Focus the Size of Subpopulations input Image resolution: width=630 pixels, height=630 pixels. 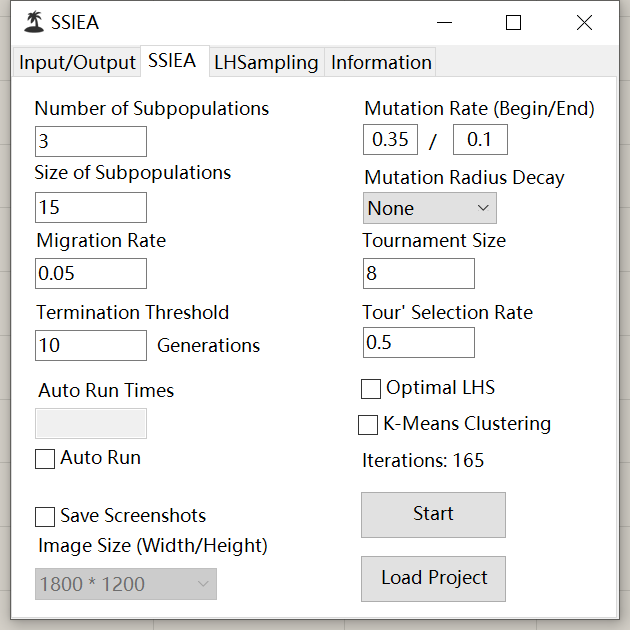[91, 207]
